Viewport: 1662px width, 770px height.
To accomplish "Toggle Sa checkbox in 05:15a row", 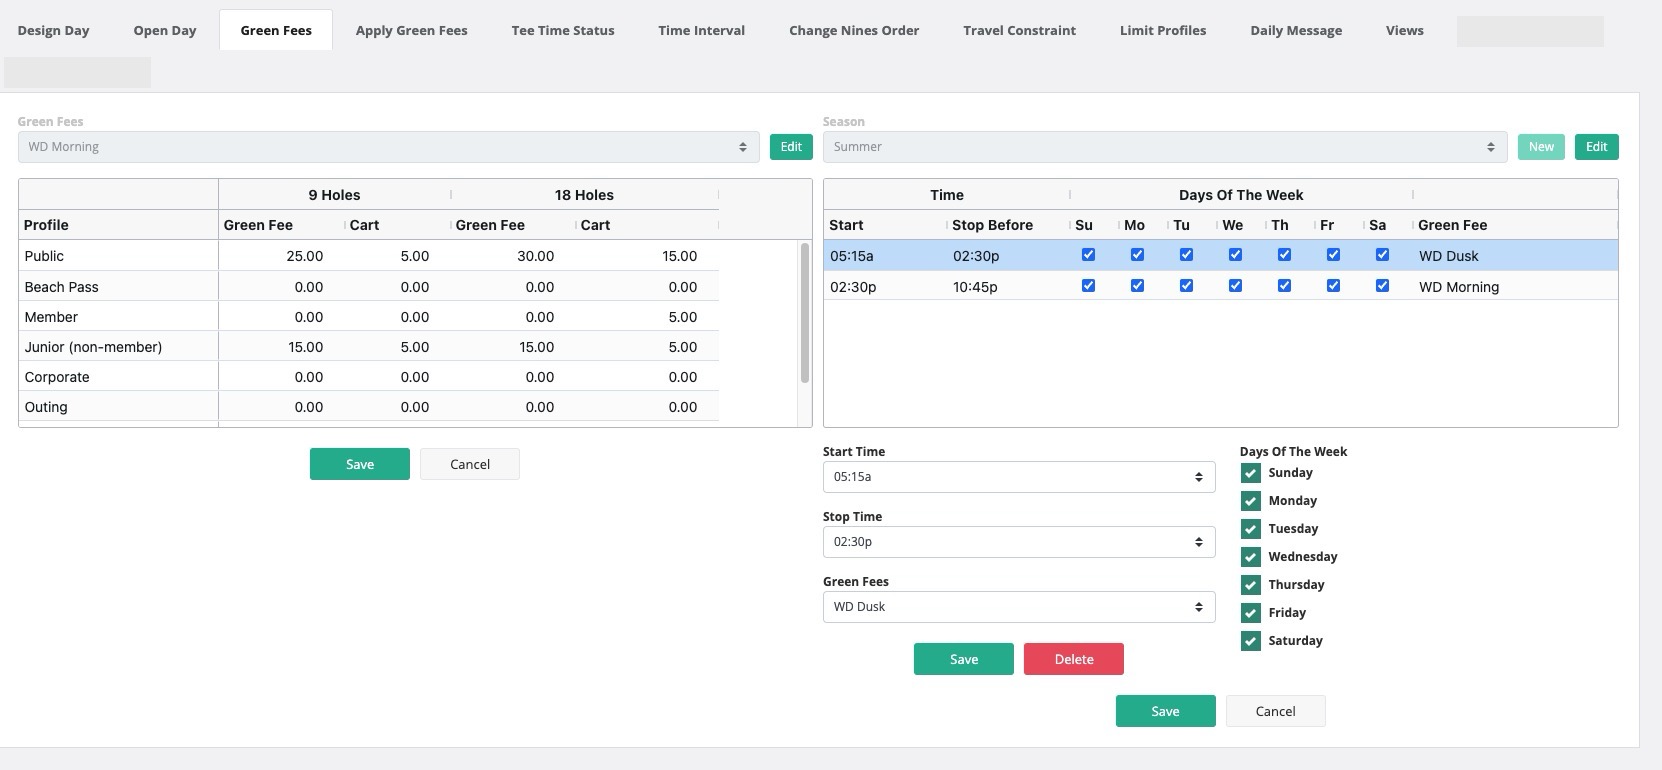I will click(x=1382, y=255).
